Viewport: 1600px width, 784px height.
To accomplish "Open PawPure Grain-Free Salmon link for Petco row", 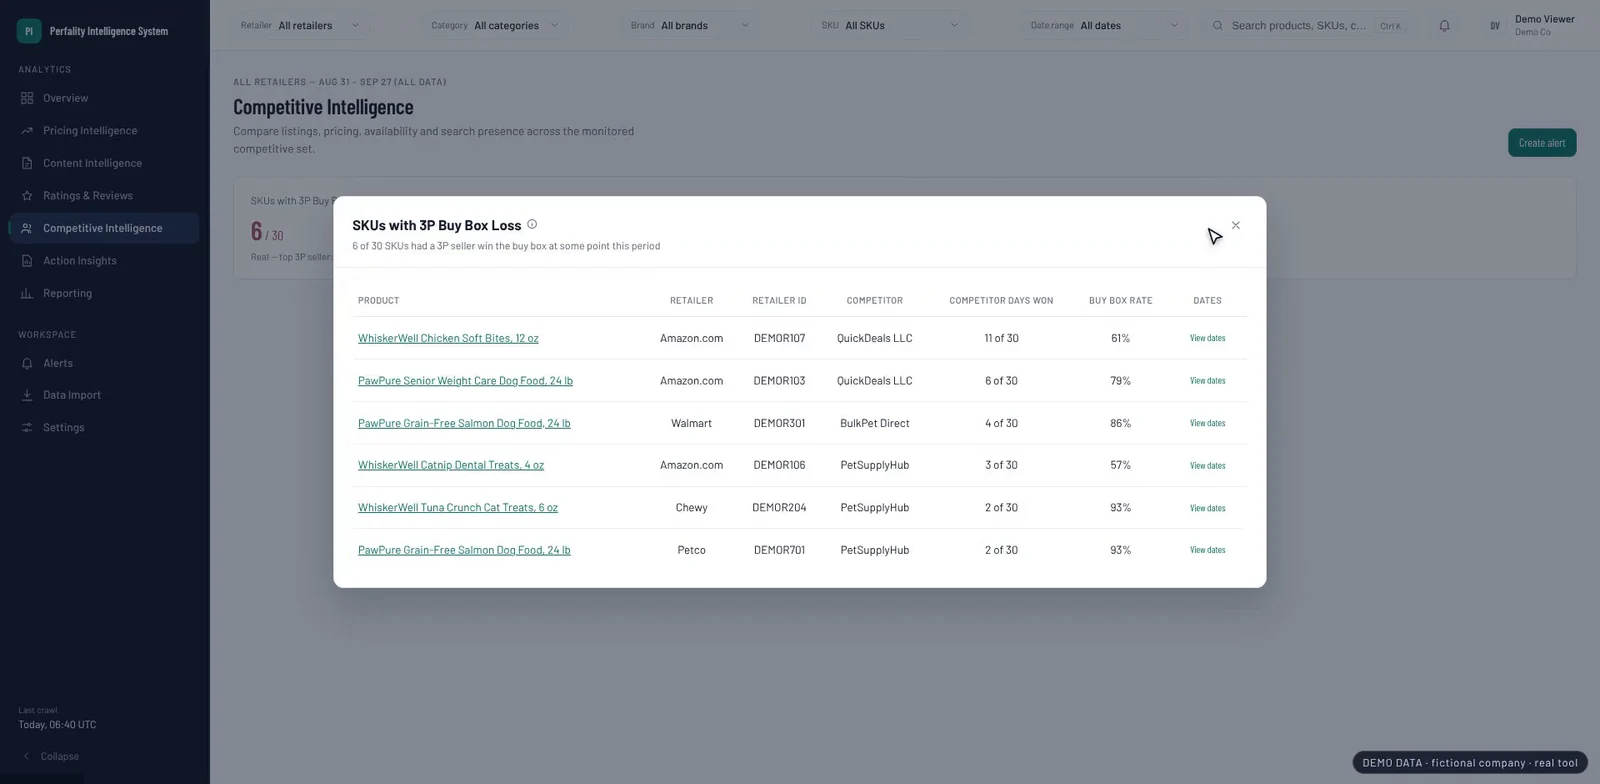I will pyautogui.click(x=464, y=550).
